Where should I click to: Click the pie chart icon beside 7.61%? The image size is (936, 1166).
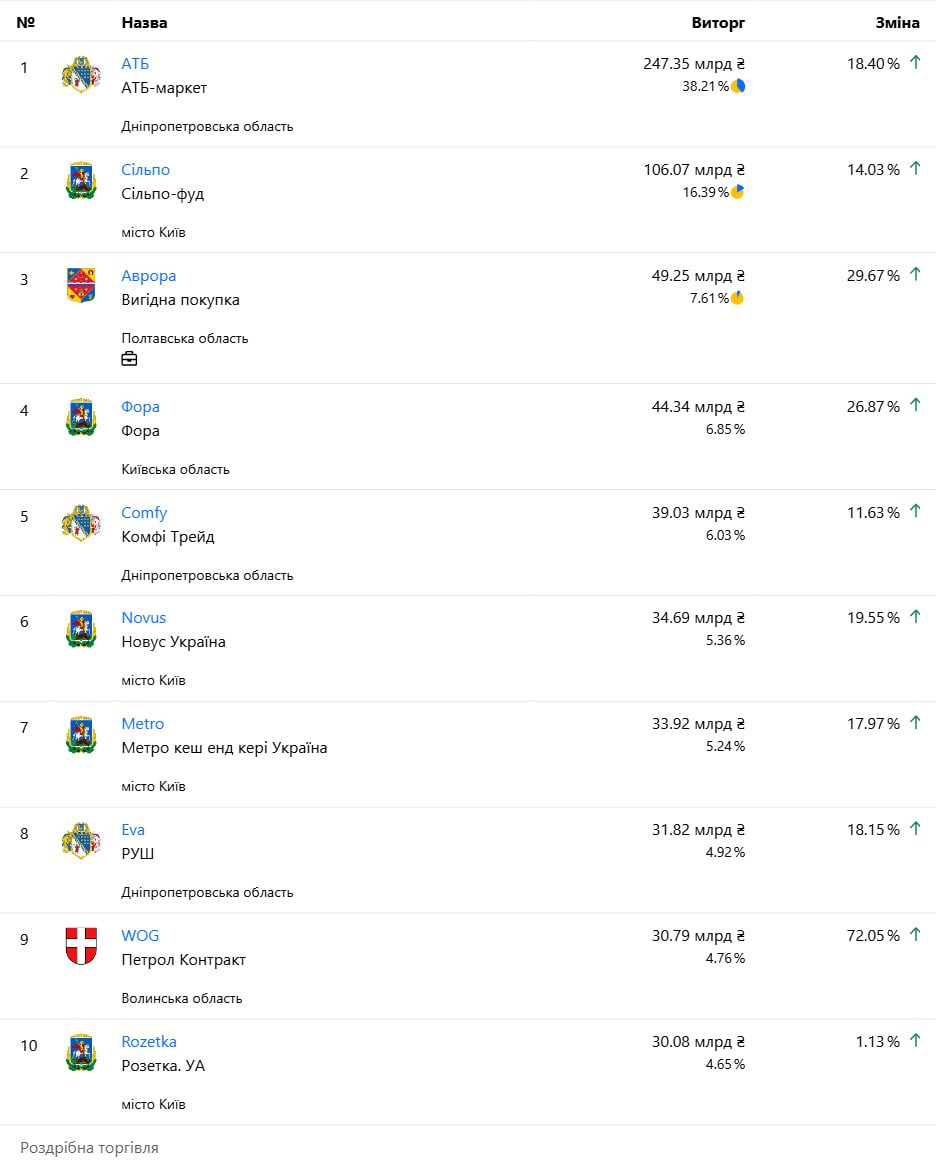pyautogui.click(x=738, y=298)
